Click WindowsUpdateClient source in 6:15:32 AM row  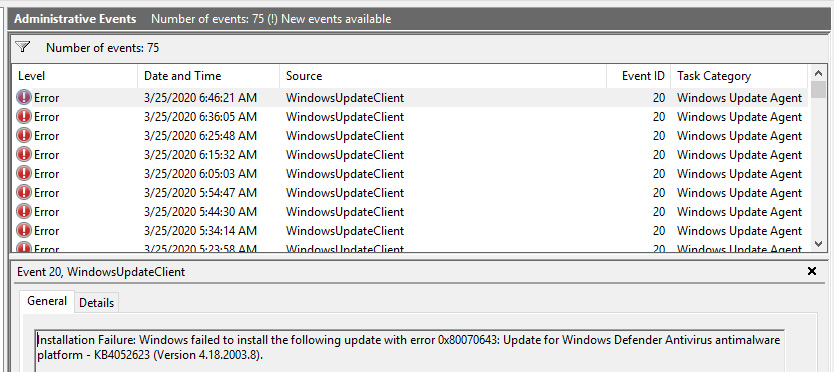click(345, 155)
